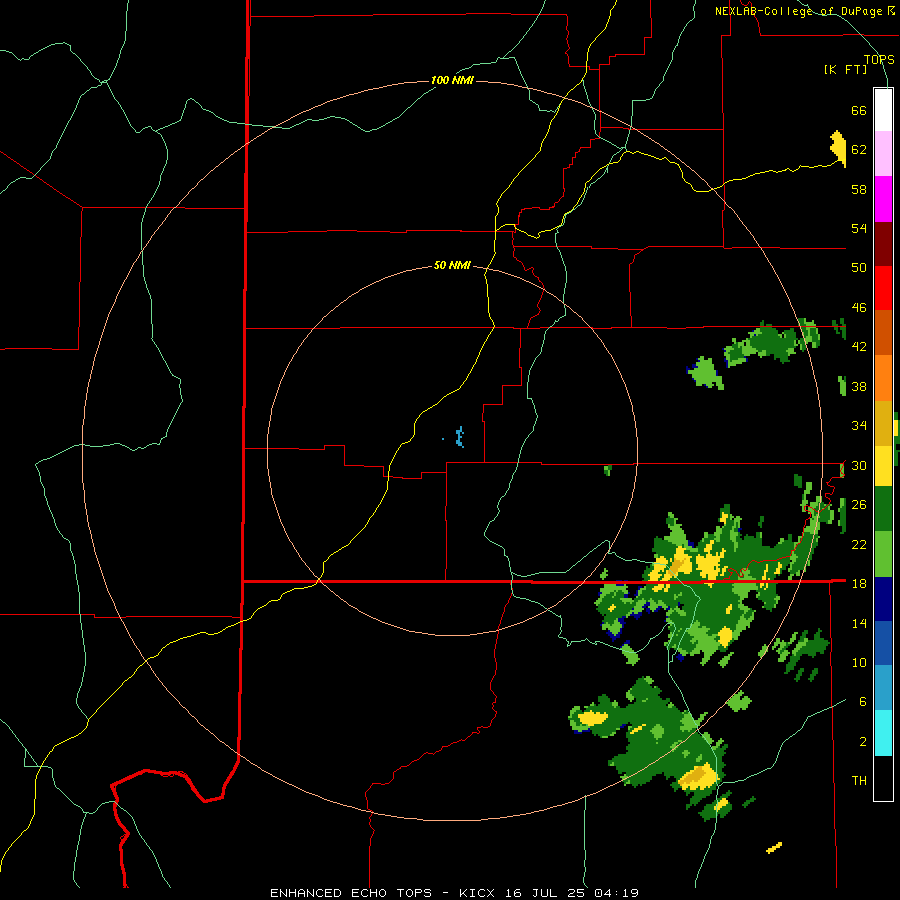Click the "NEXLAB-College of DuPage" credit text
The height and width of the screenshot is (900, 900).
(x=800, y=11)
